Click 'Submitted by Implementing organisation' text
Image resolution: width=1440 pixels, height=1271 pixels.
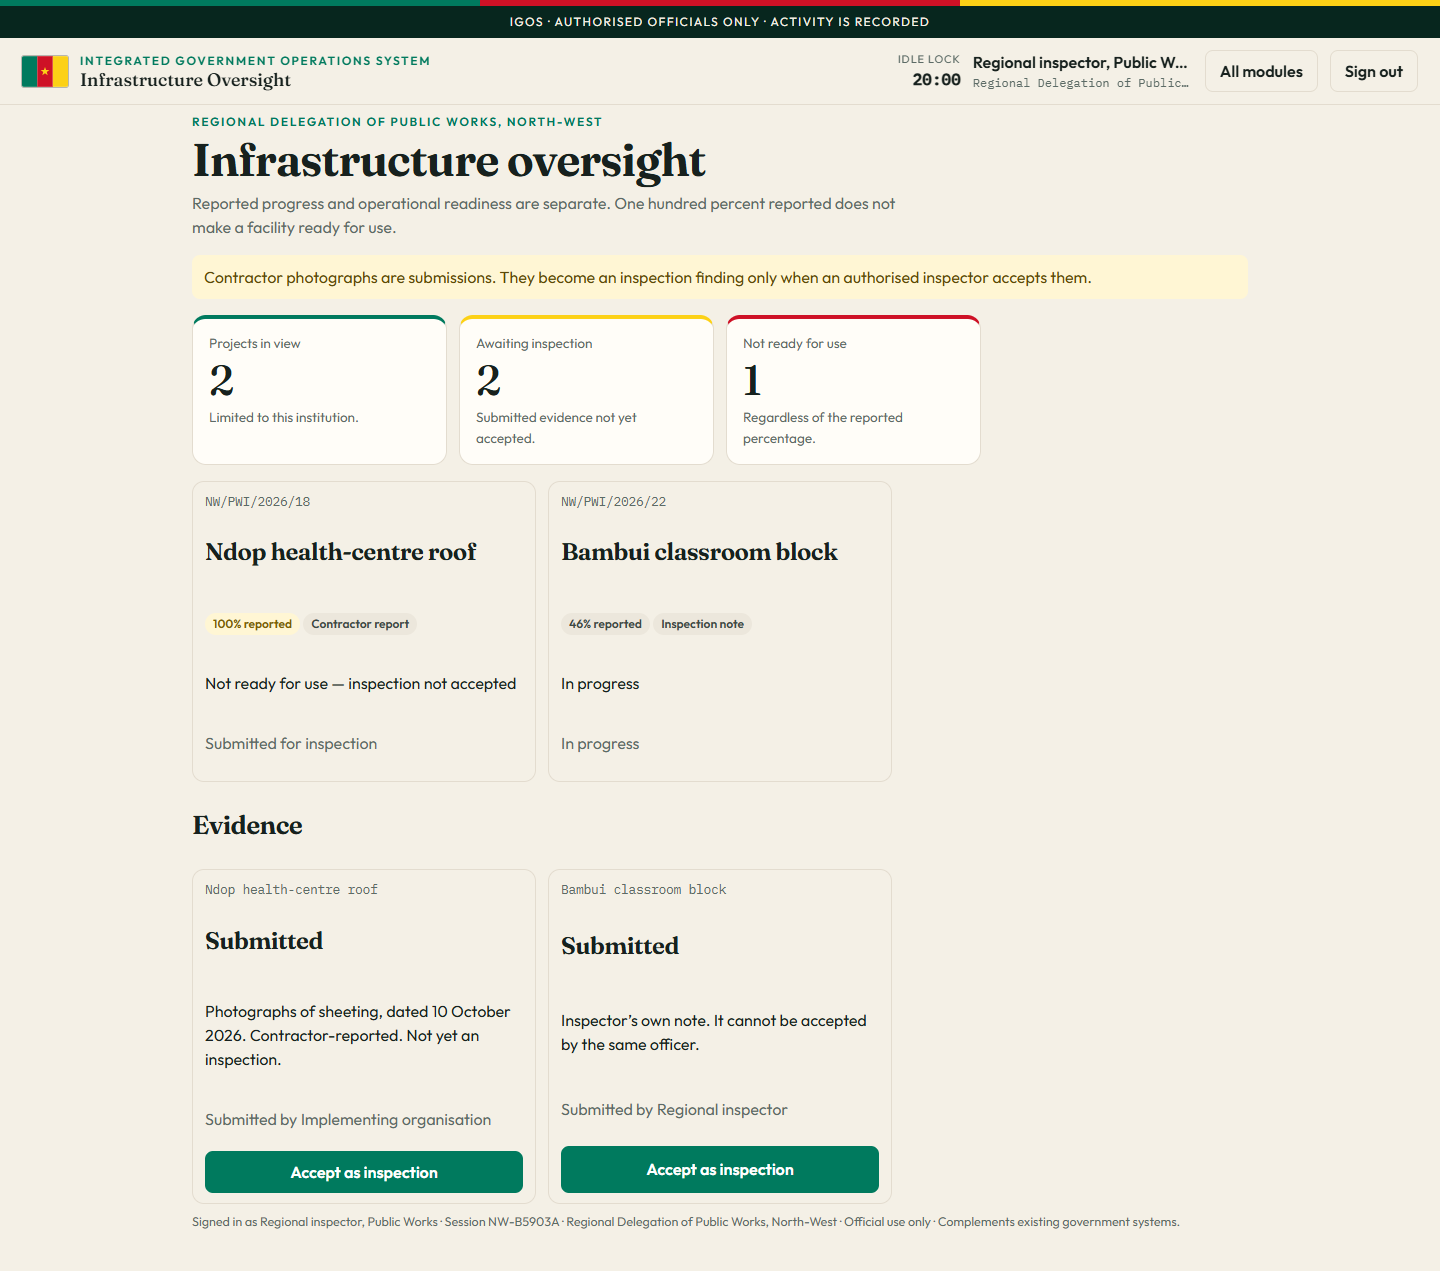tap(348, 1120)
